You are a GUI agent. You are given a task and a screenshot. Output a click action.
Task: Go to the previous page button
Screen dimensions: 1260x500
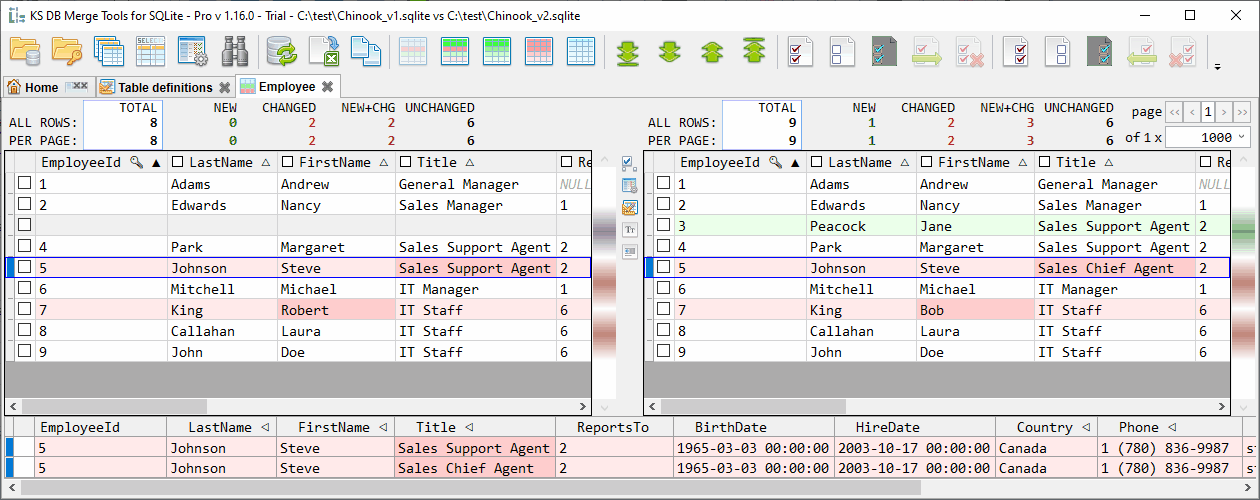[1192, 112]
